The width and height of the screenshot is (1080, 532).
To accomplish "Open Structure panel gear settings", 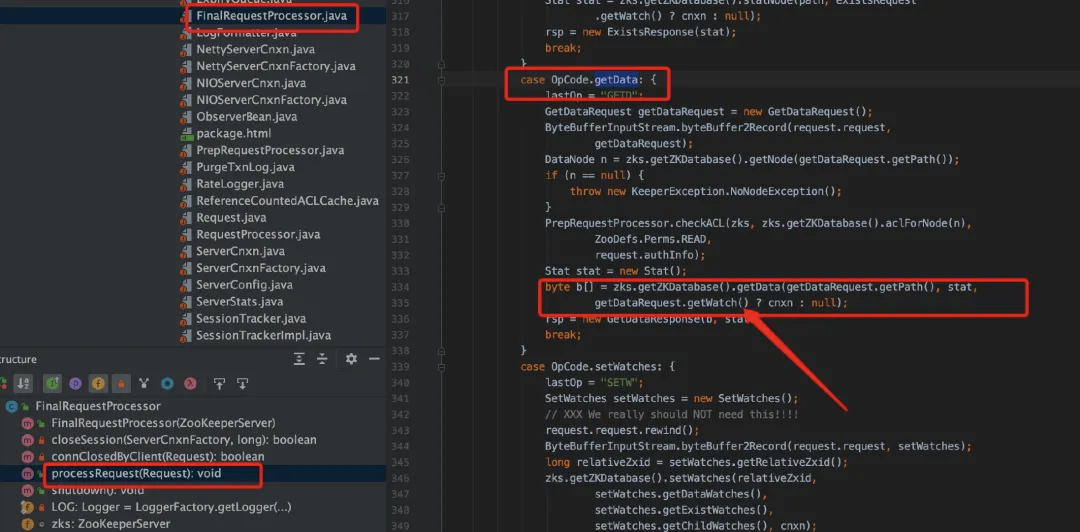I will (x=351, y=359).
